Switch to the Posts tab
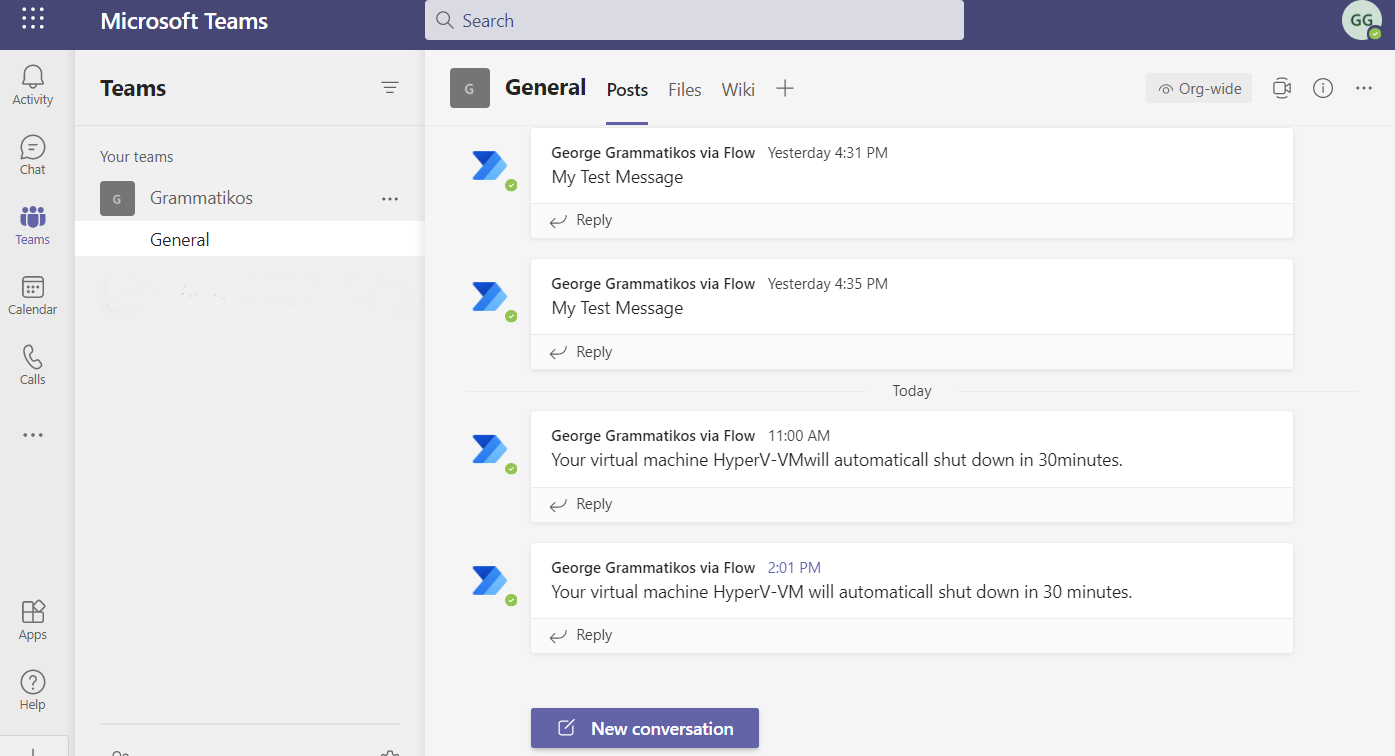This screenshot has height=756, width=1395. (x=627, y=90)
